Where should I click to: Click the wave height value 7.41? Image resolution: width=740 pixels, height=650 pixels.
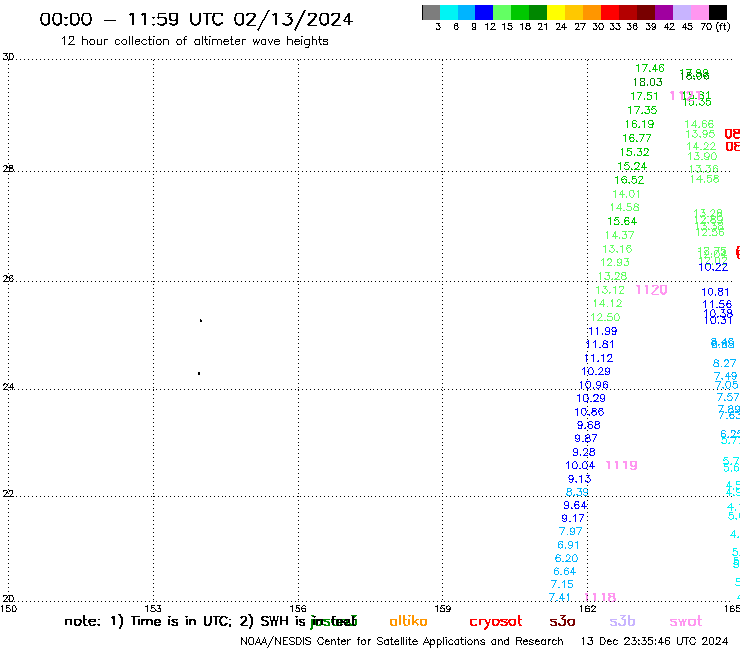[559, 598]
